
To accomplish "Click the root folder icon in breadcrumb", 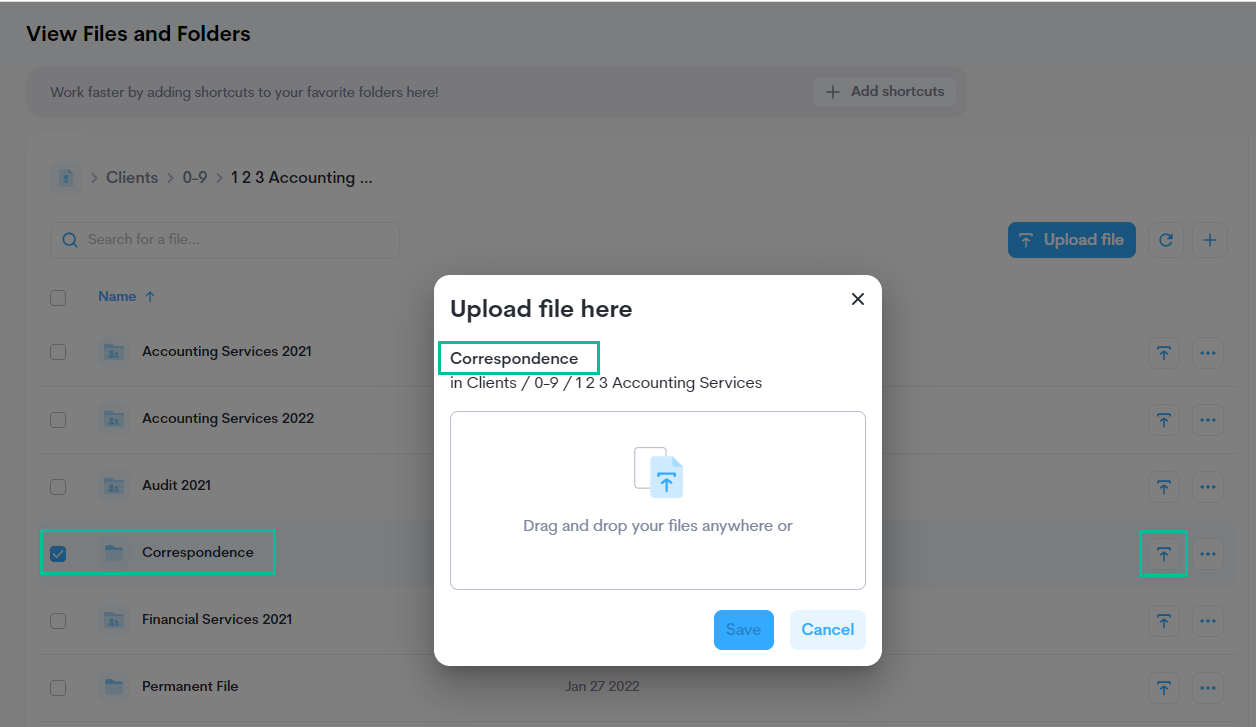I will (66, 178).
